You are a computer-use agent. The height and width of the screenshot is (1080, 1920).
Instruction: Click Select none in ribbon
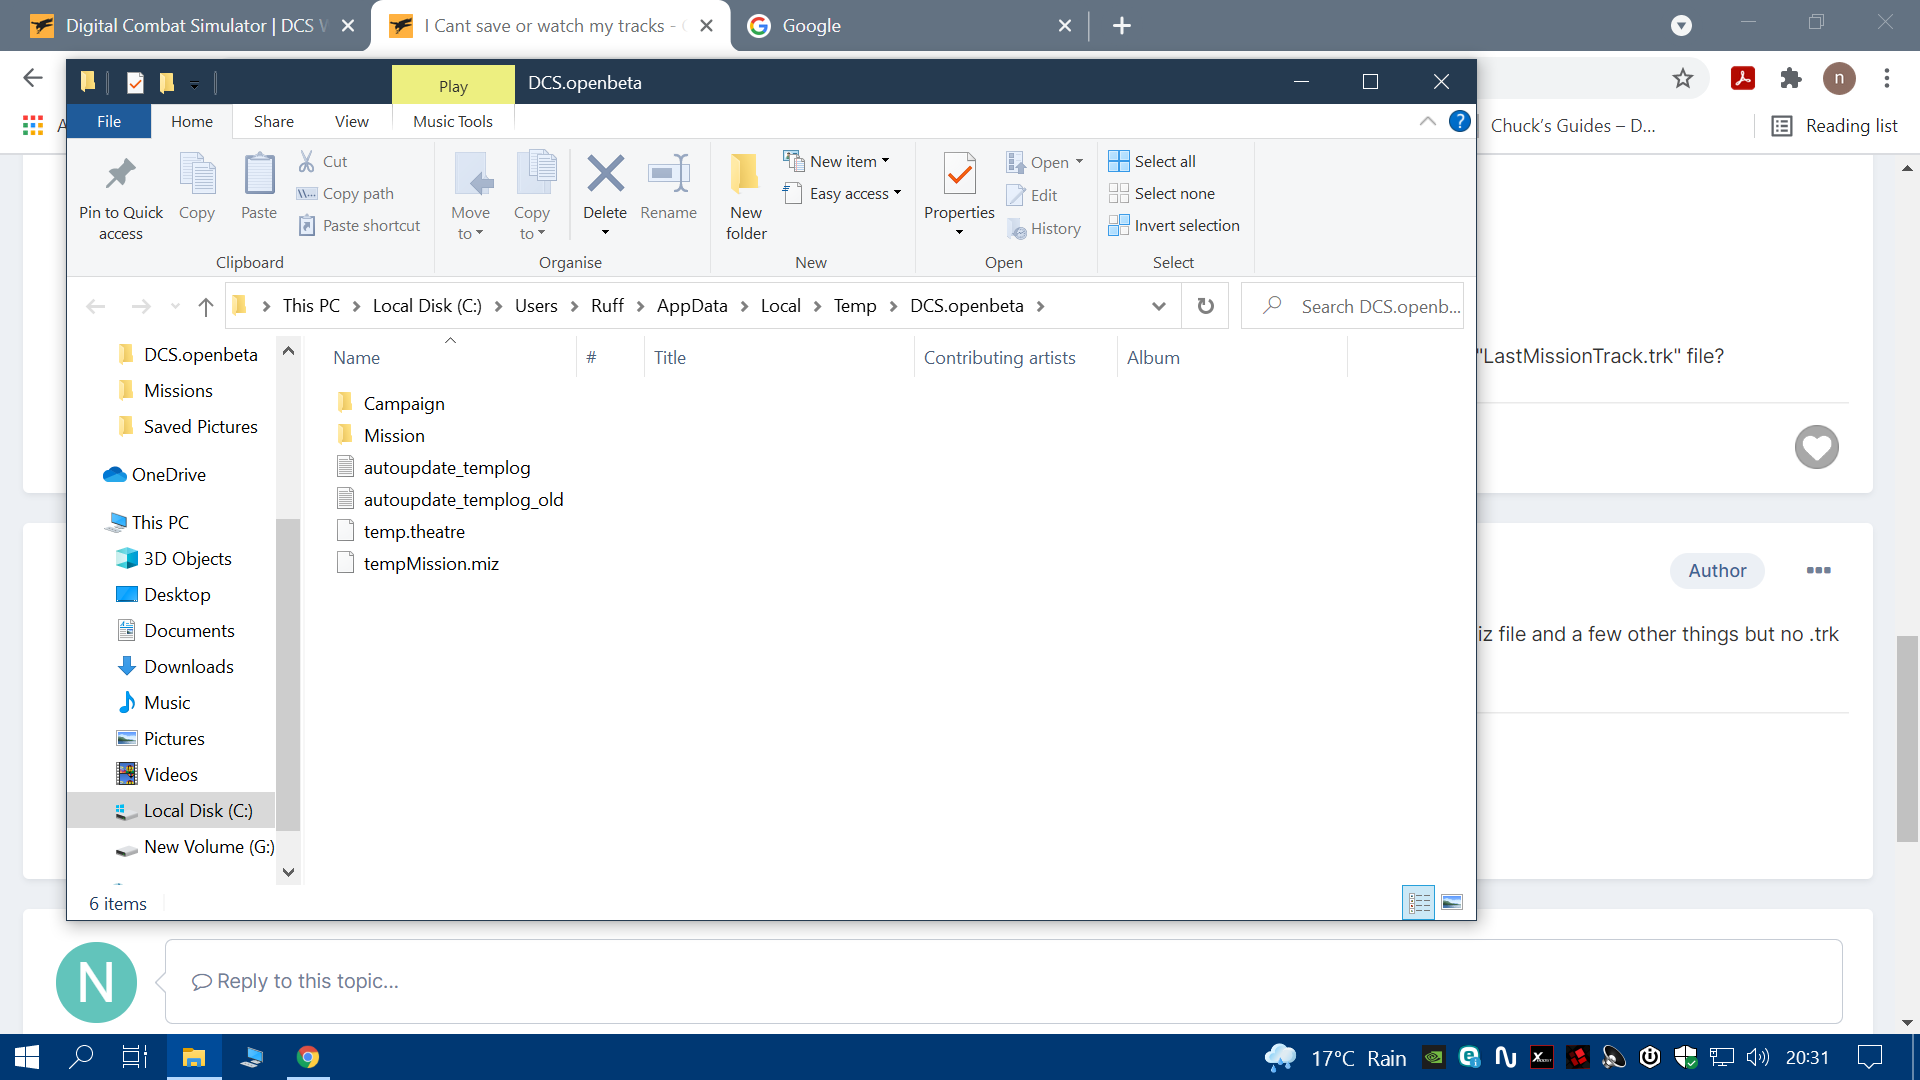click(1162, 194)
